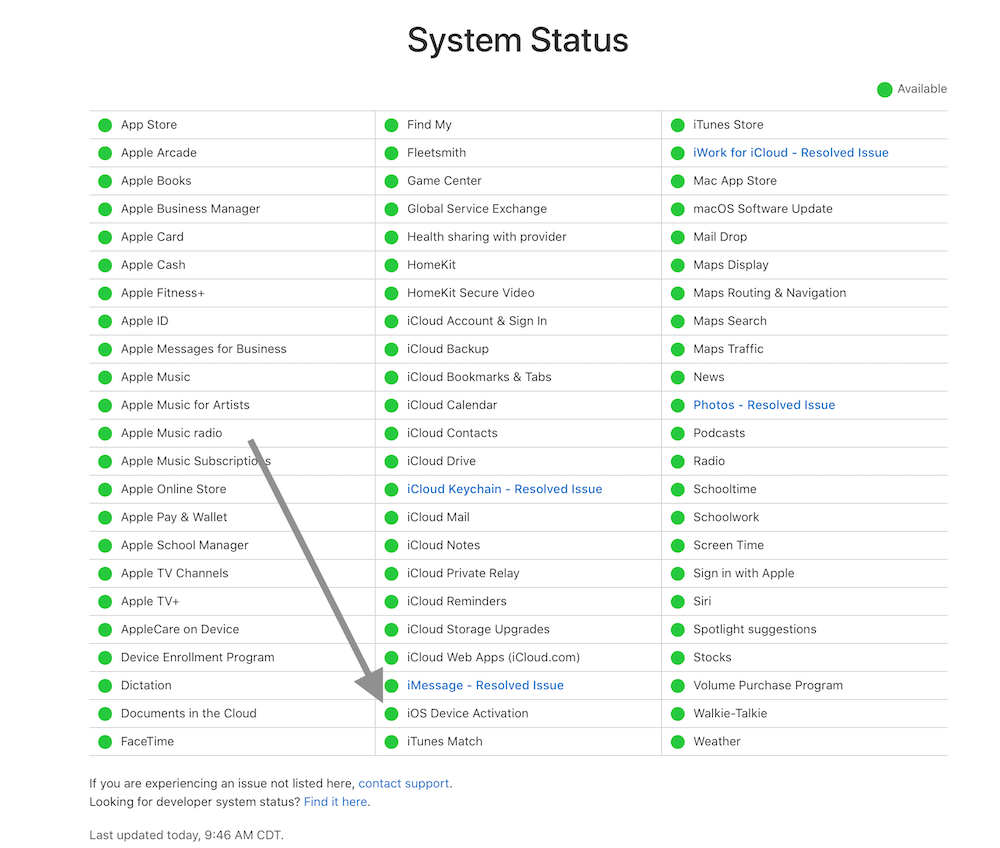This screenshot has width=1000, height=848.
Task: Click the status dot beside Weather
Action: click(x=678, y=742)
